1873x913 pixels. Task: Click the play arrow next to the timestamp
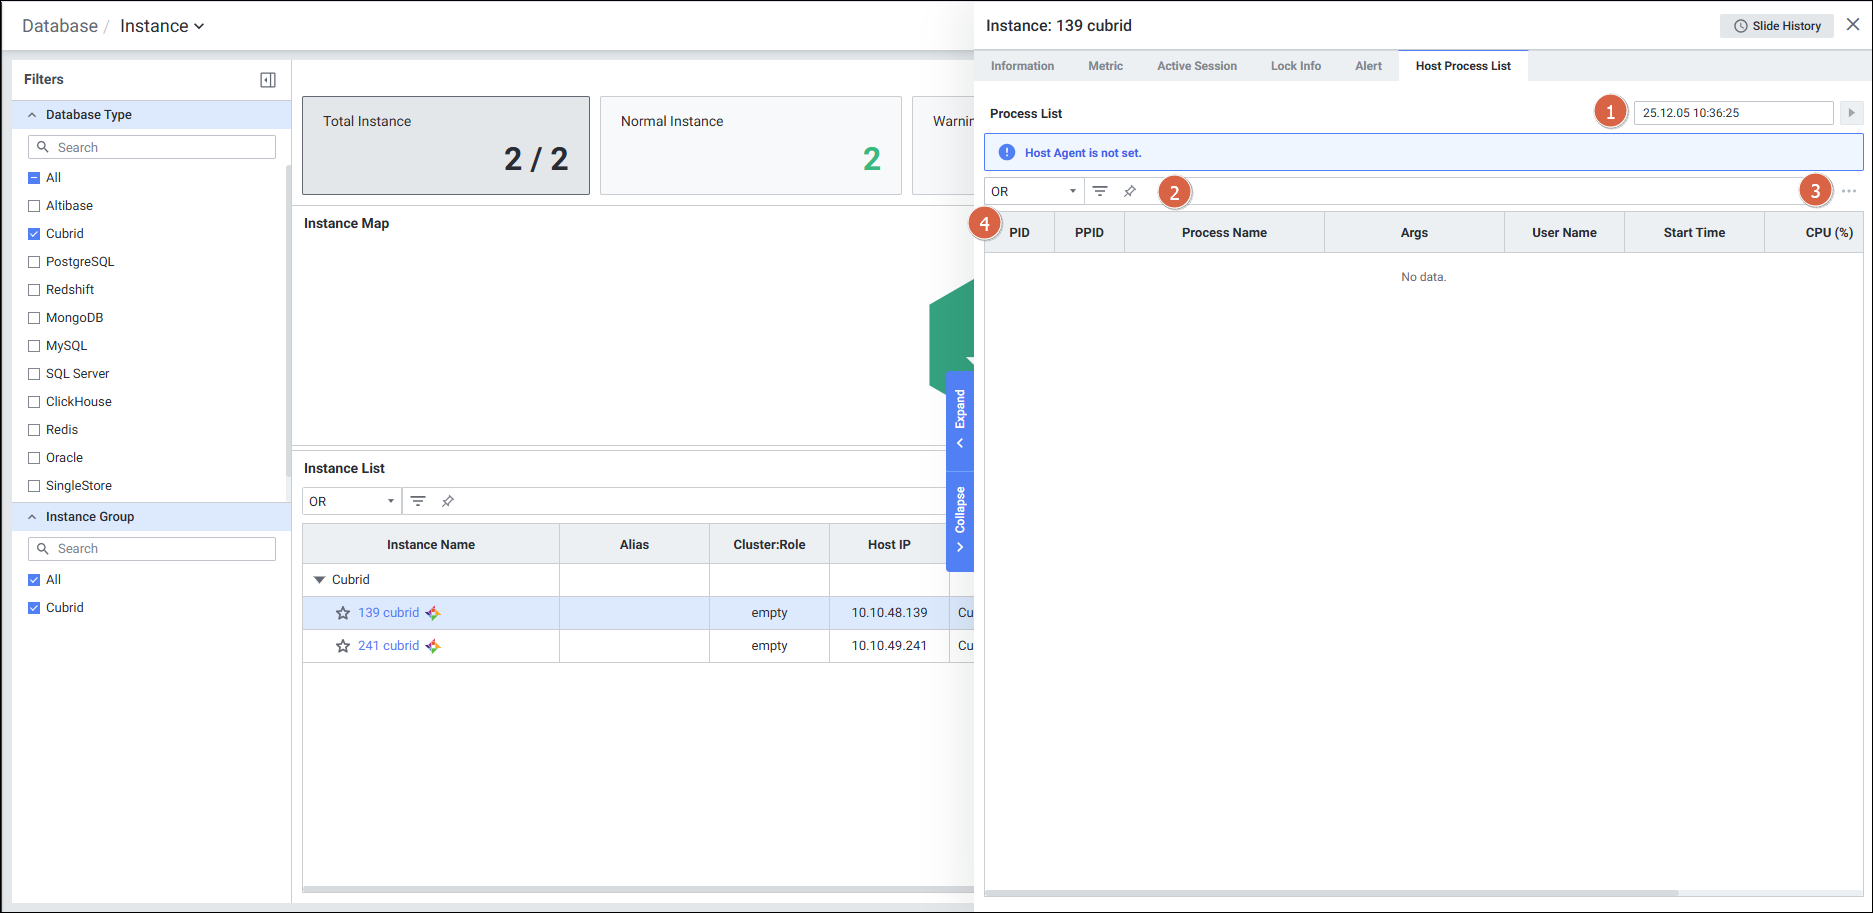pos(1851,113)
